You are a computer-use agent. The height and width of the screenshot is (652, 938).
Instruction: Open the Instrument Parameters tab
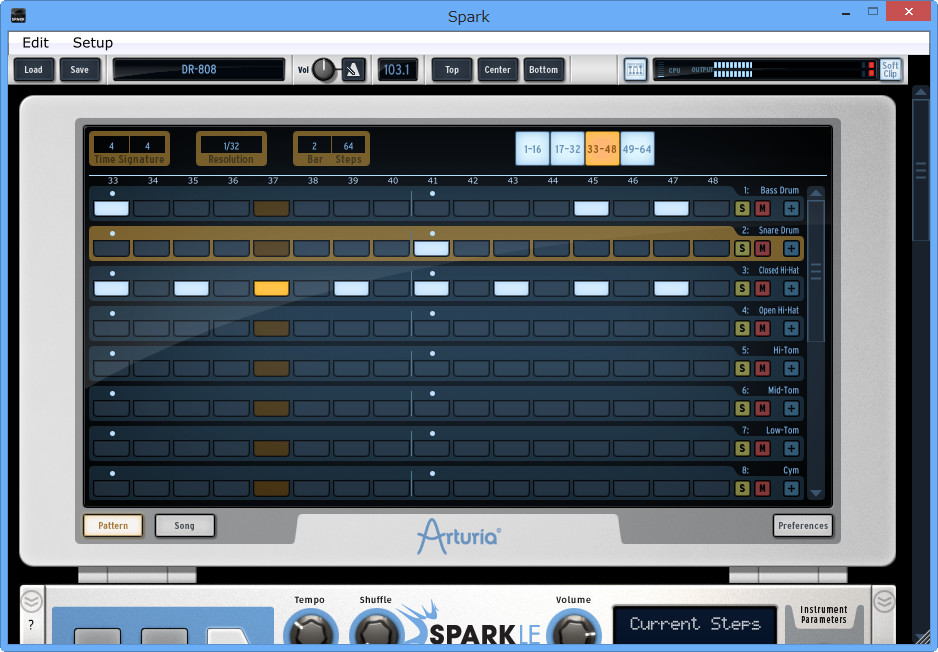coord(824,614)
